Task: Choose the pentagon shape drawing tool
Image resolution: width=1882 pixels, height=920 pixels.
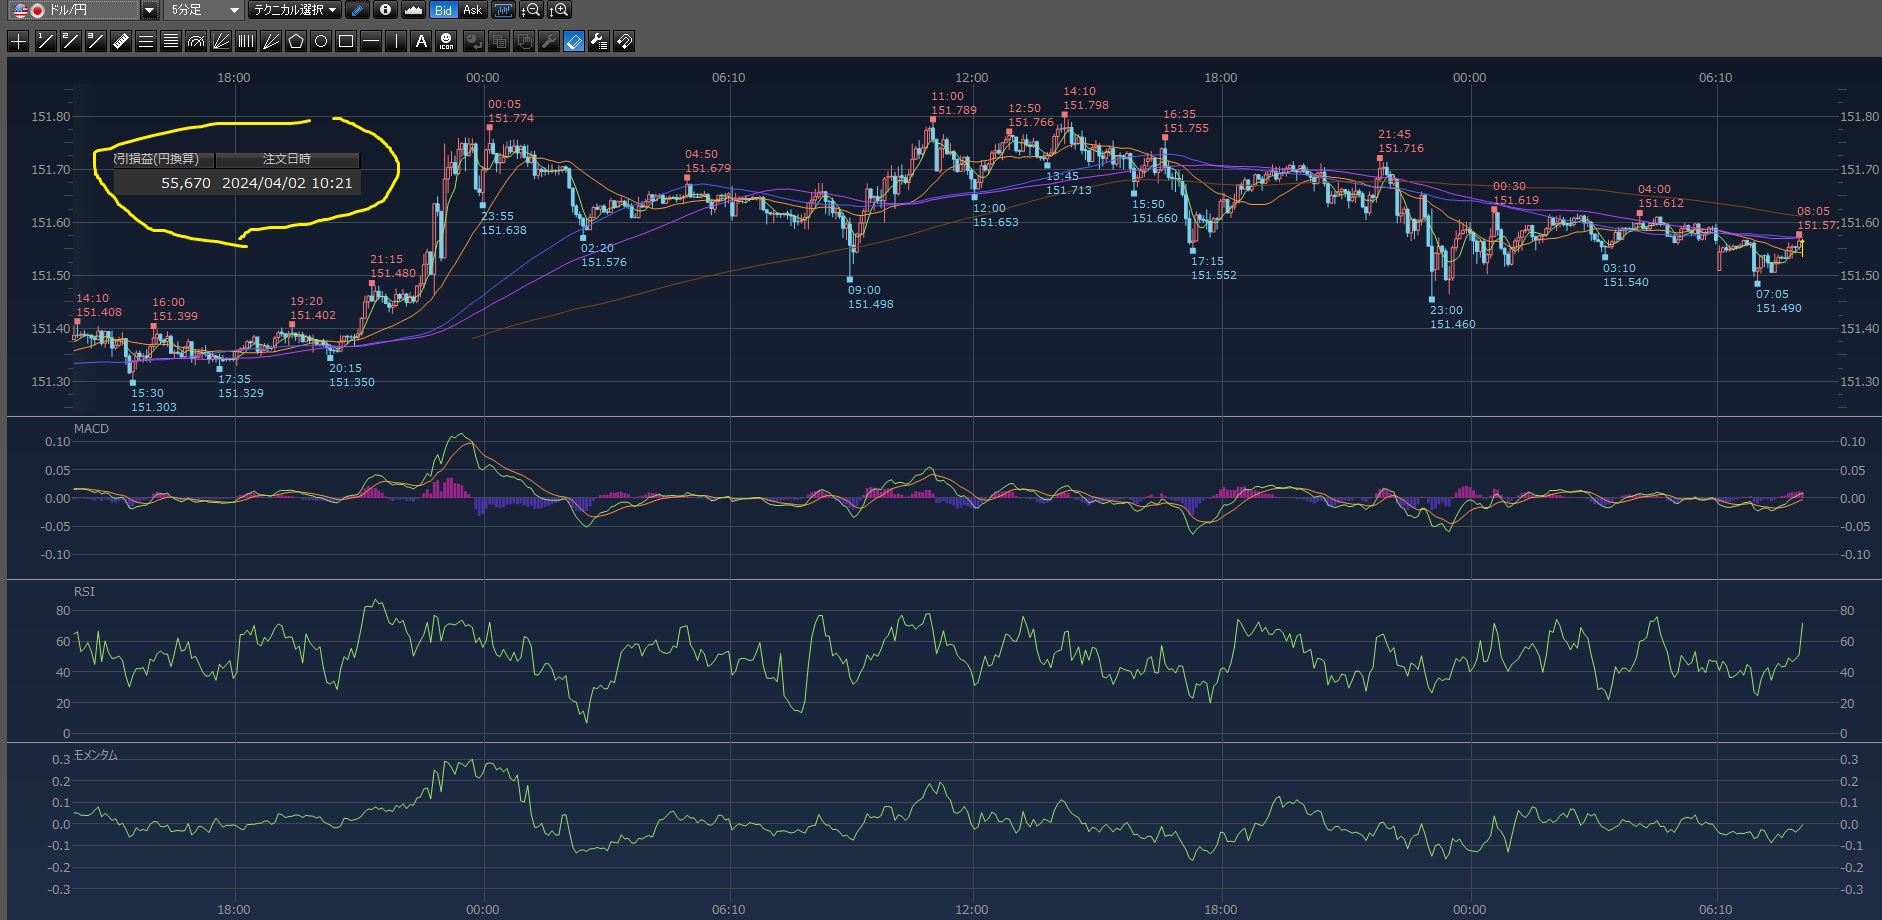Action: click(x=296, y=41)
